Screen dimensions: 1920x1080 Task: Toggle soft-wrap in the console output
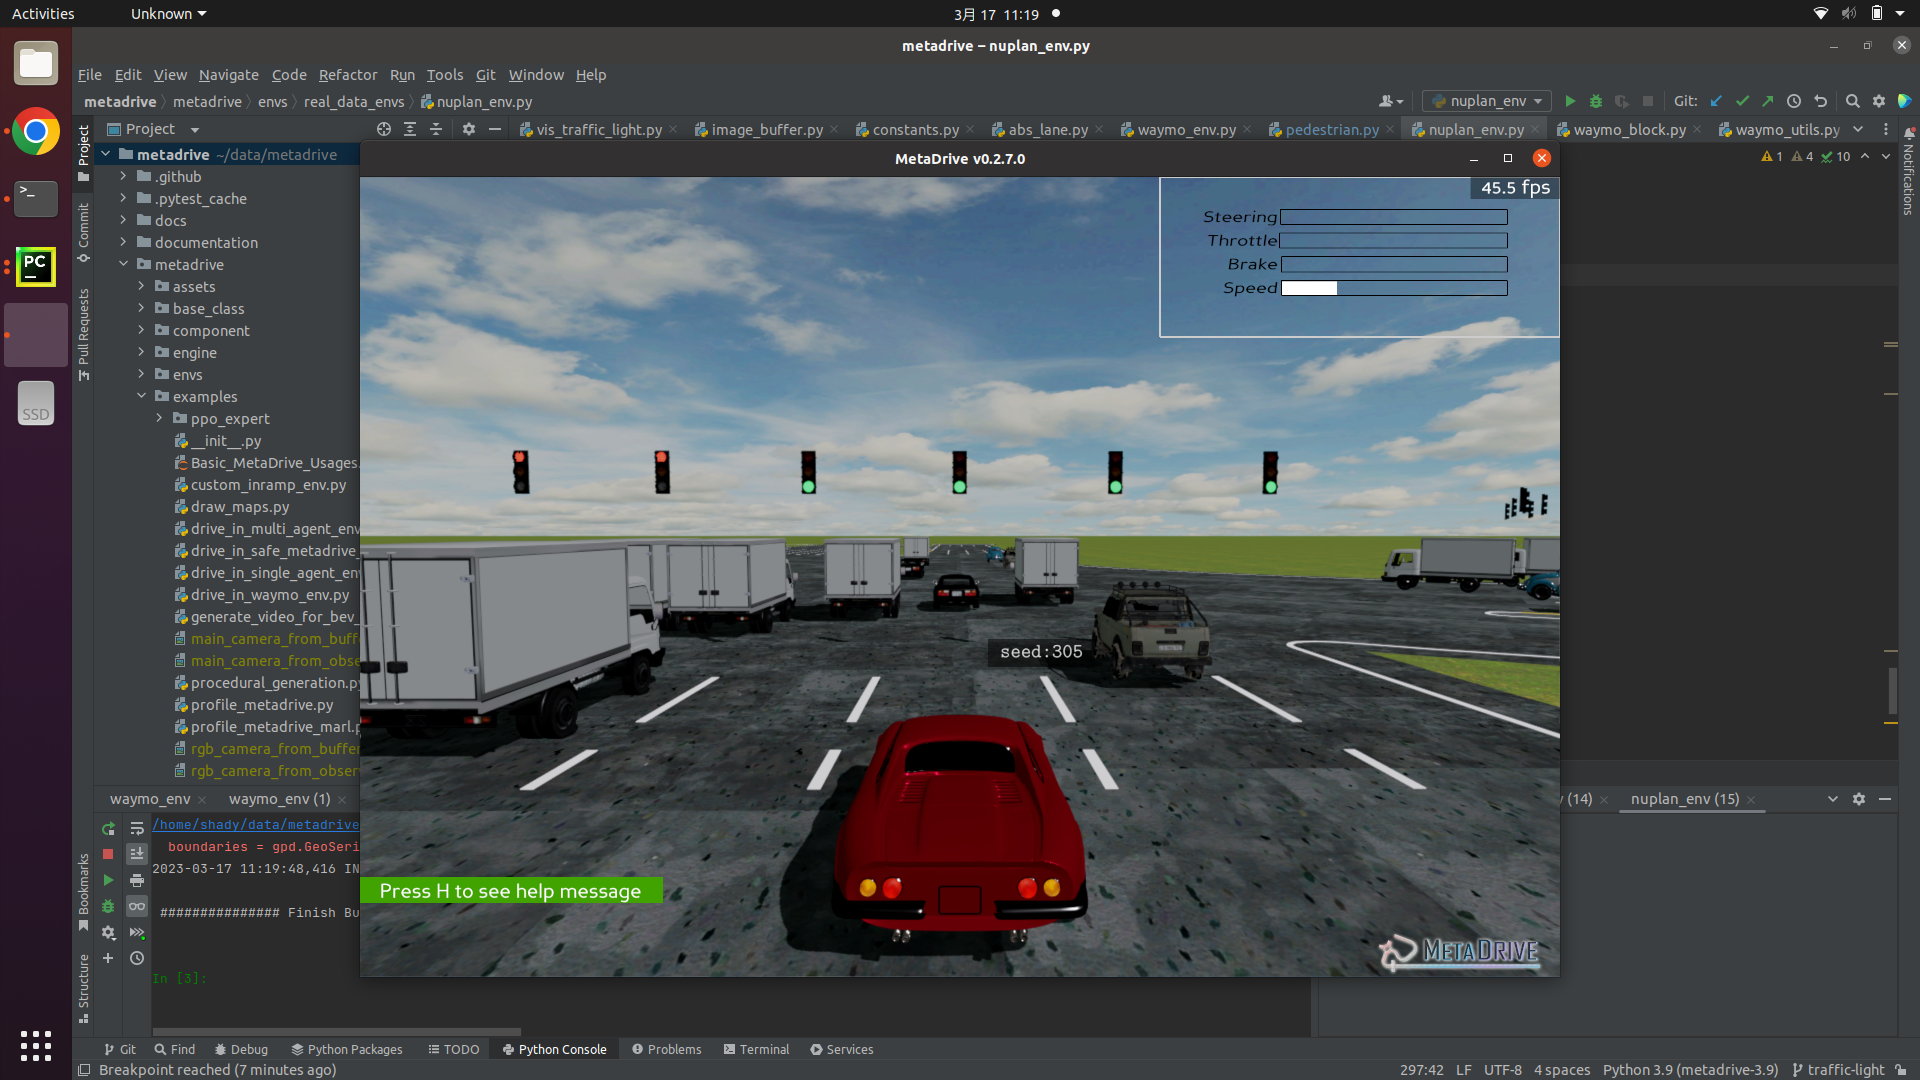coord(137,828)
